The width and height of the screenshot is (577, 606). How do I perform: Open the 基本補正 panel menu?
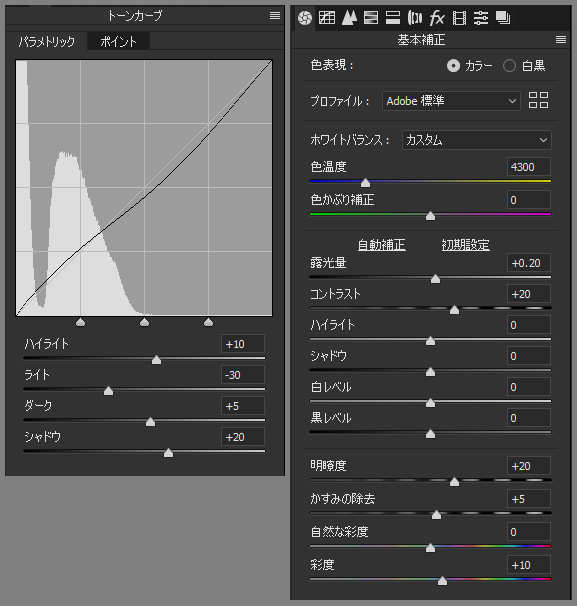561,40
